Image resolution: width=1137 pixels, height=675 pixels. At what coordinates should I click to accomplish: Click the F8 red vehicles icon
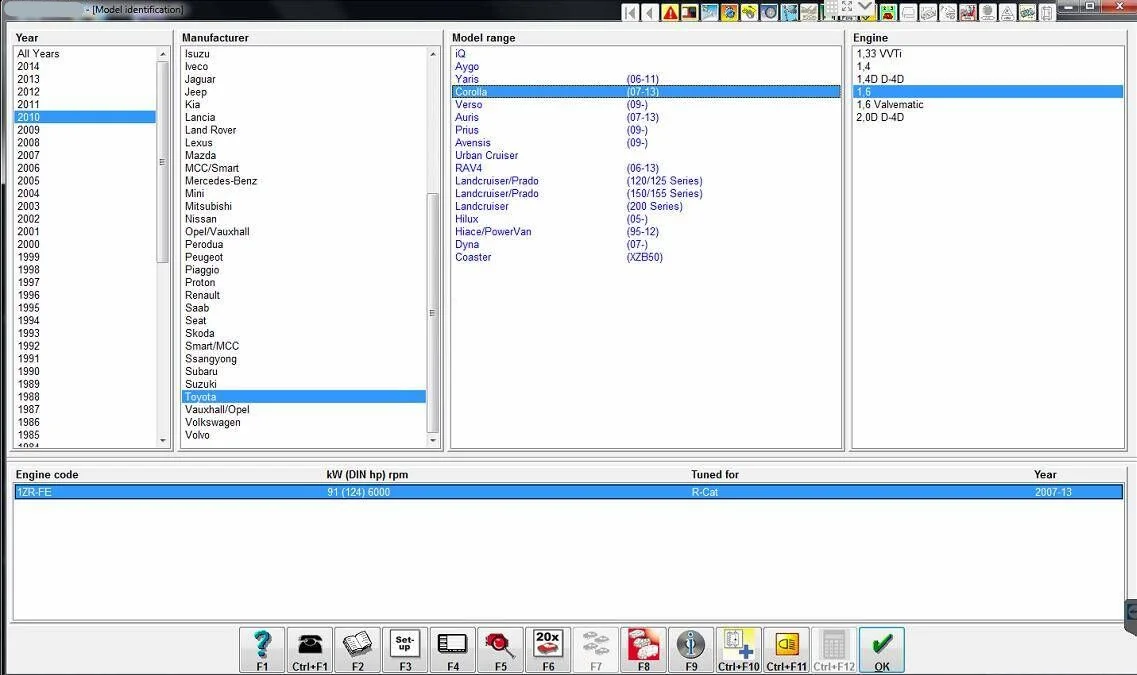click(643, 649)
